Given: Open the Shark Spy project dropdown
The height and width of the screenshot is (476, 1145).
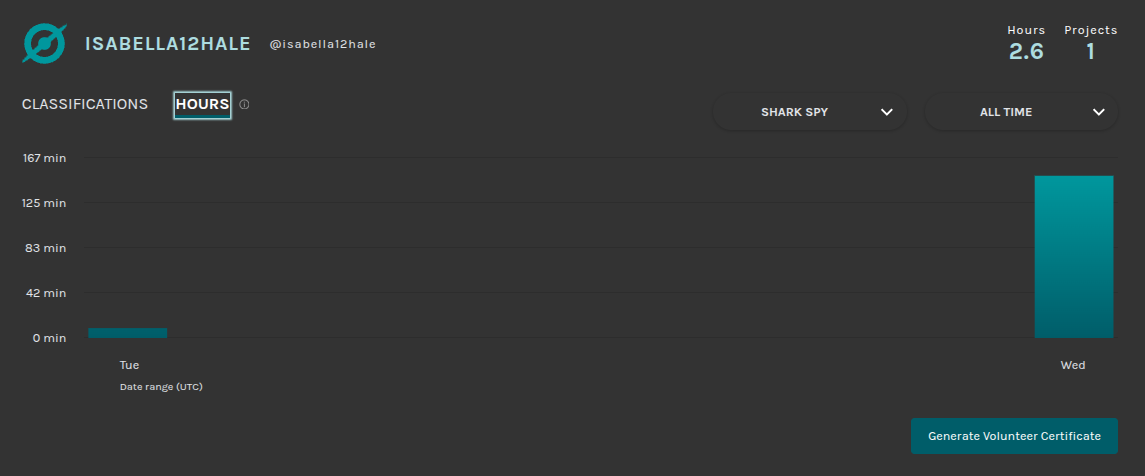Looking at the screenshot, I should [x=810, y=112].
